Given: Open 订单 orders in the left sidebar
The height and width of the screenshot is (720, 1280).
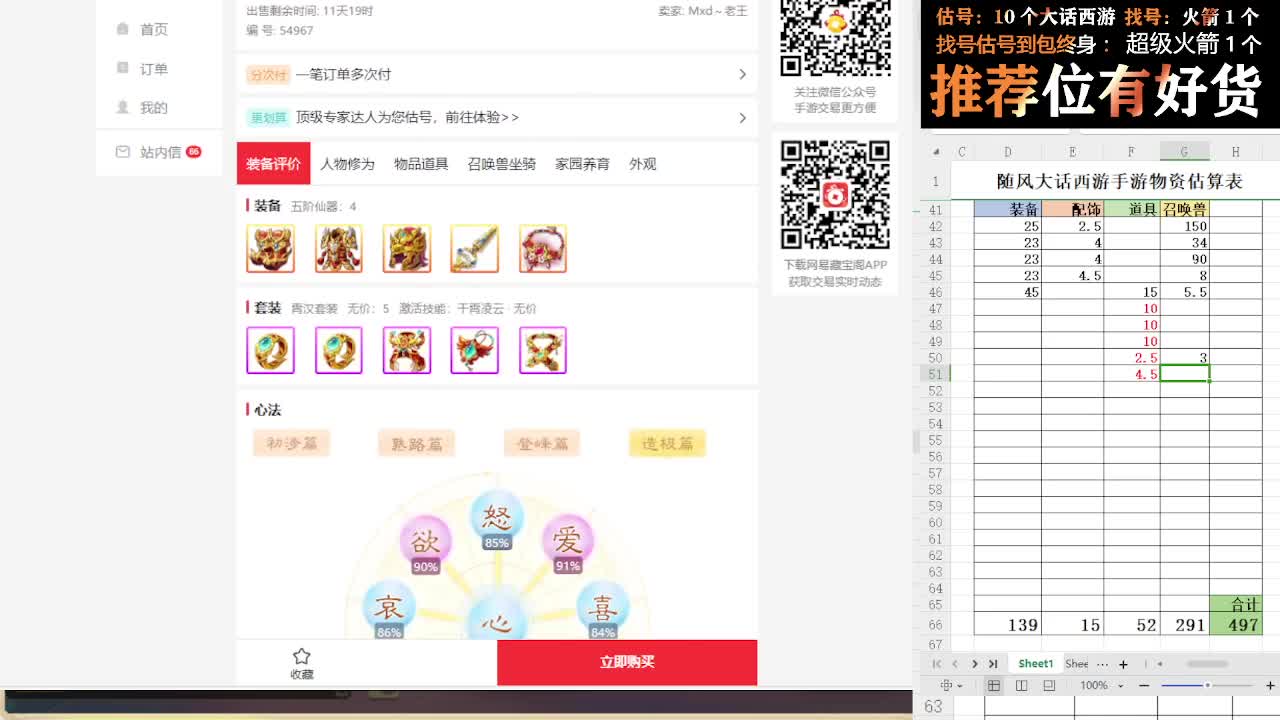Looking at the screenshot, I should pos(152,68).
